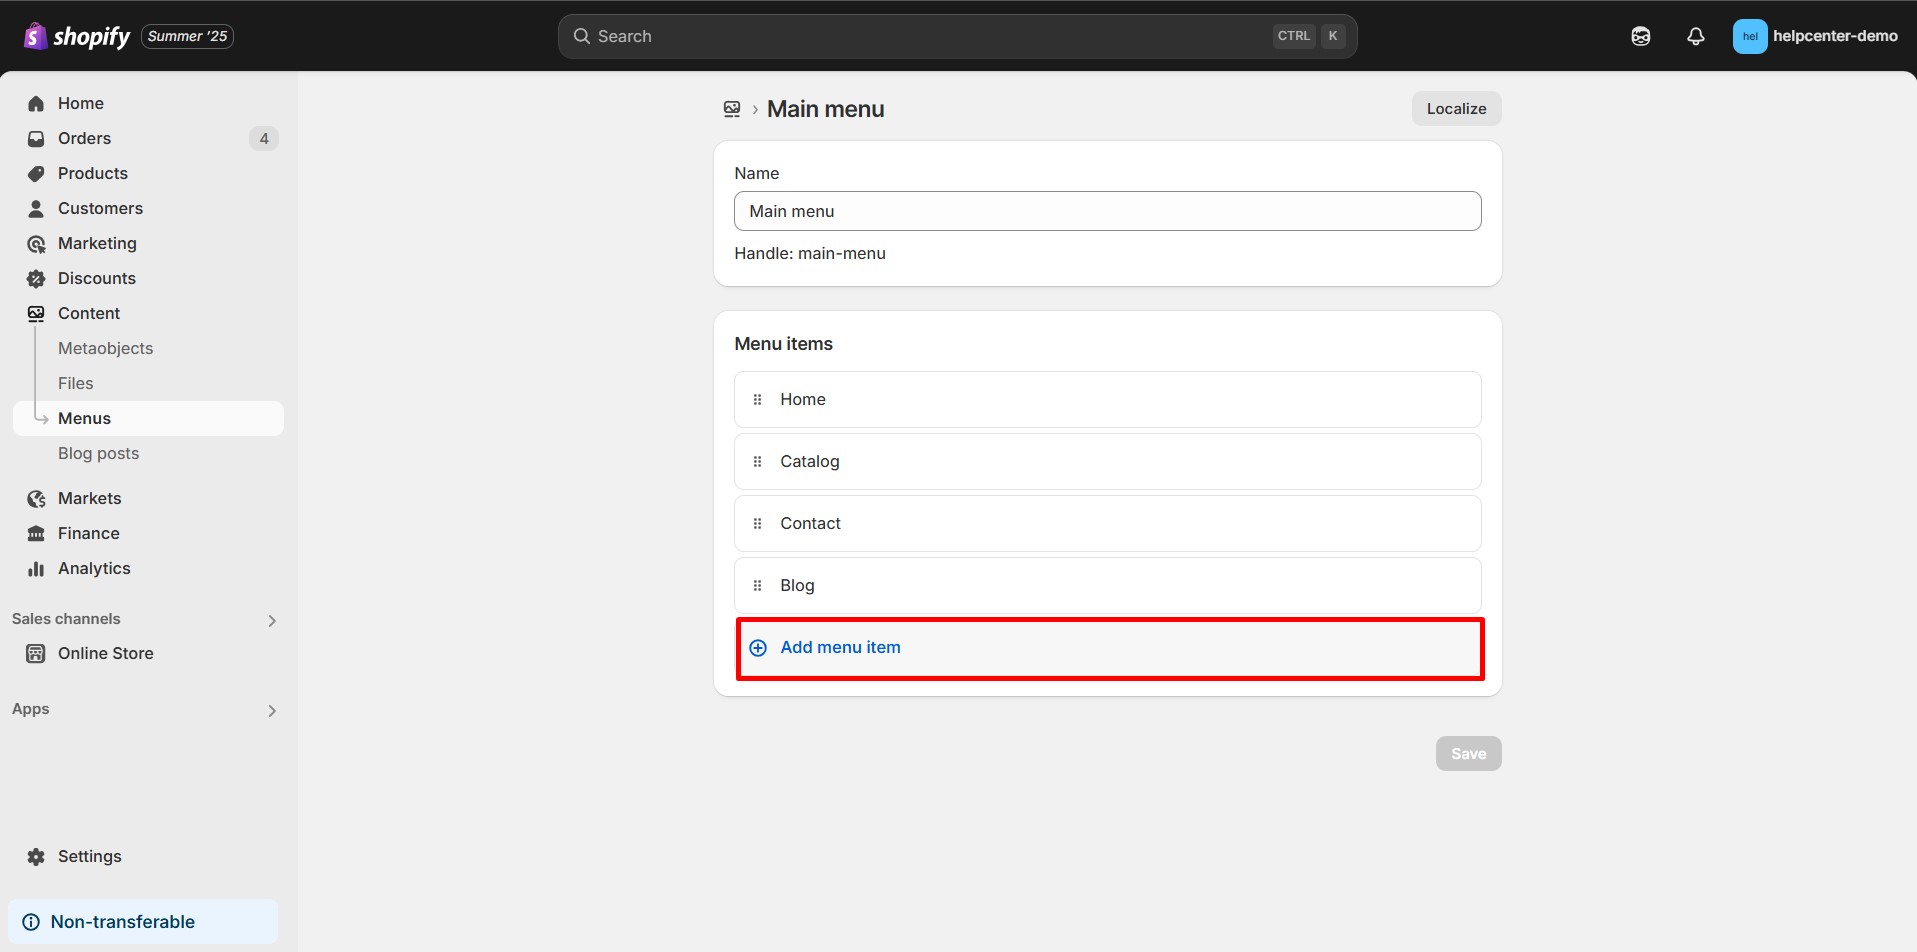This screenshot has width=1917, height=952.
Task: Open Metaobjects in the Content submenu
Action: 105,348
